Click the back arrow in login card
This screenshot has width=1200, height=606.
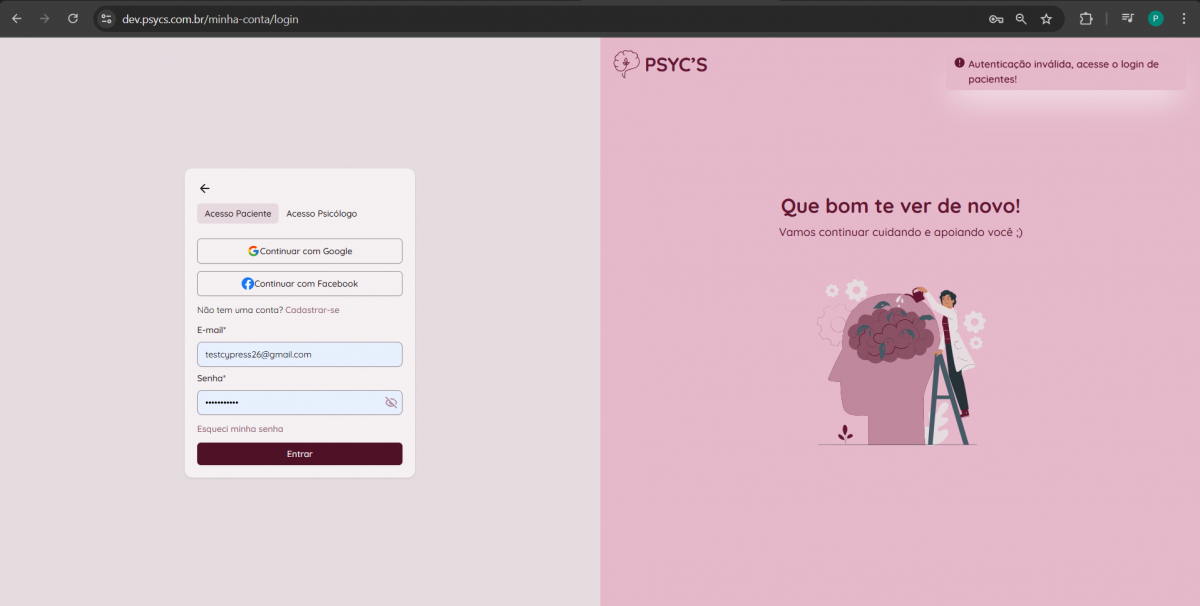point(205,188)
